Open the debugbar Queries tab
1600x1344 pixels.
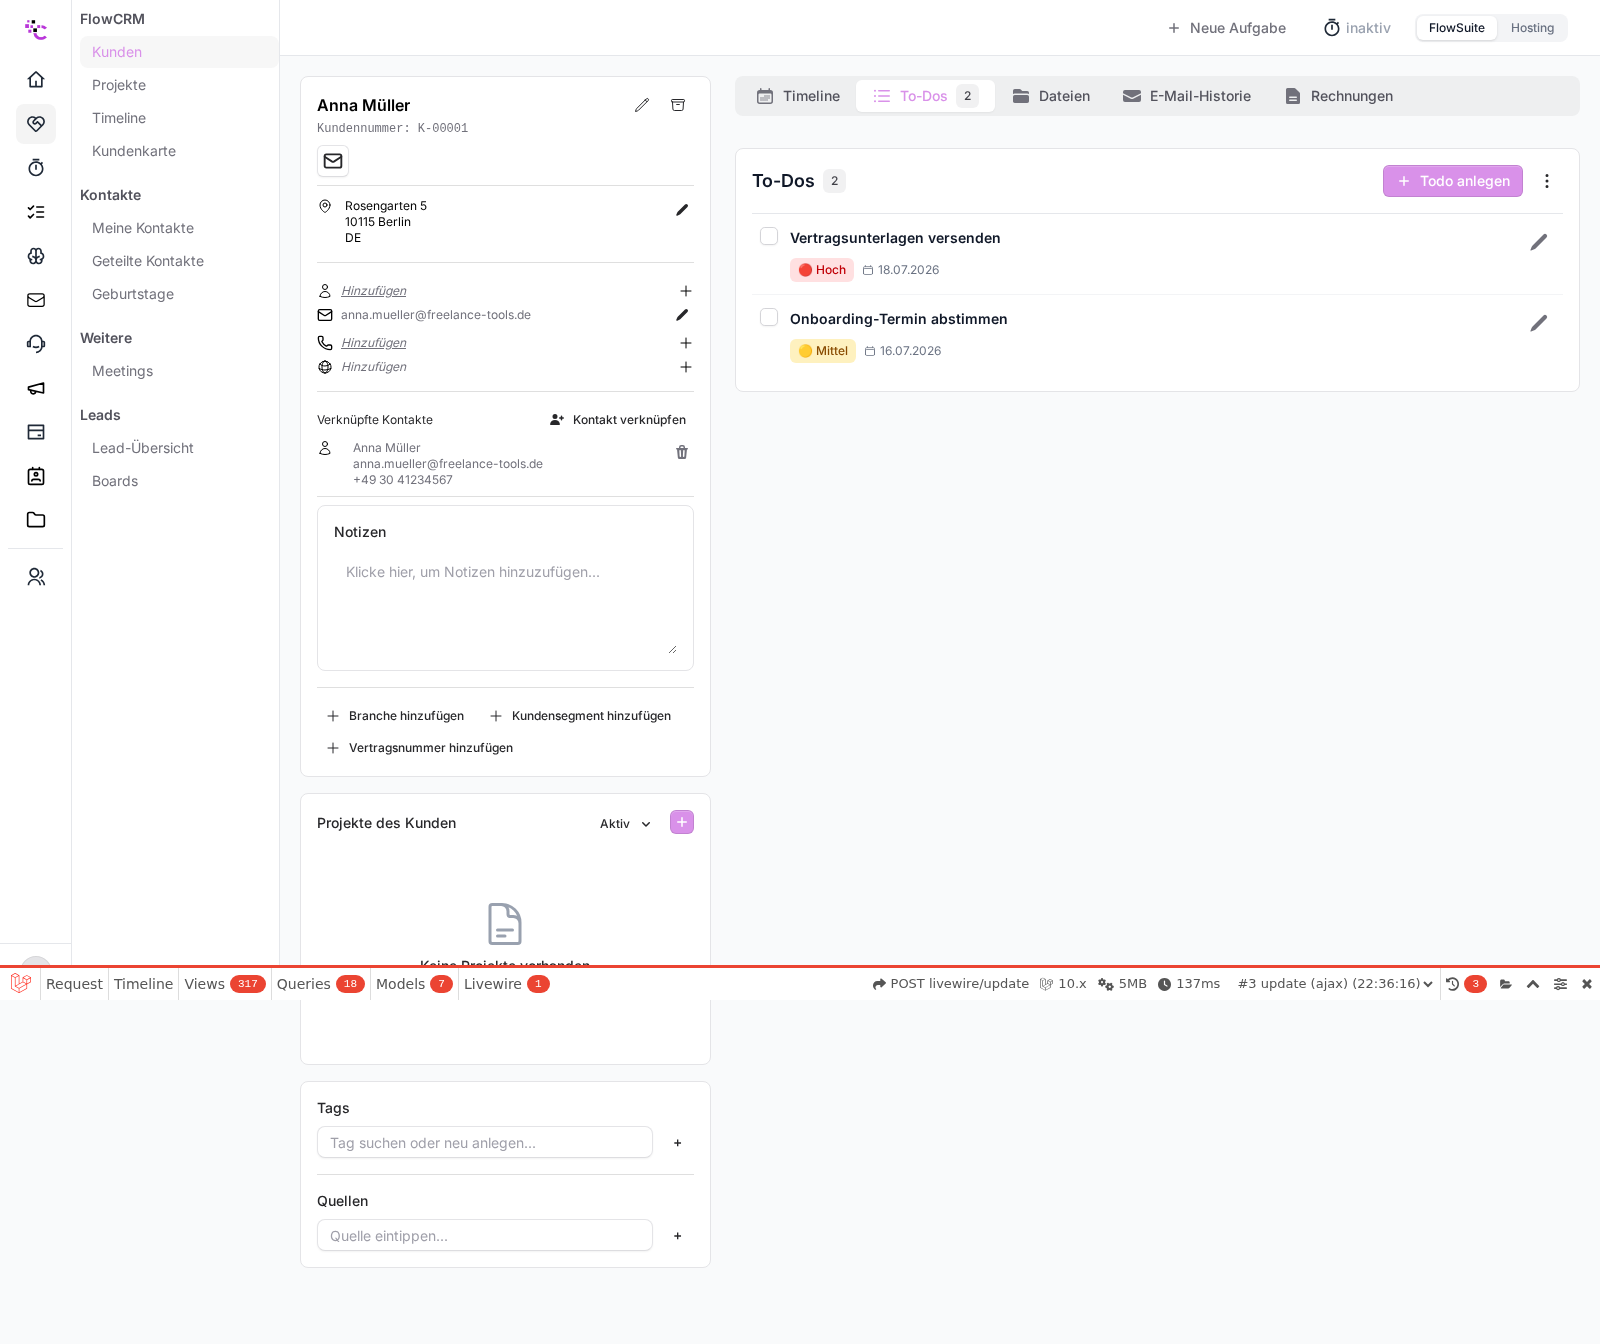(320, 984)
